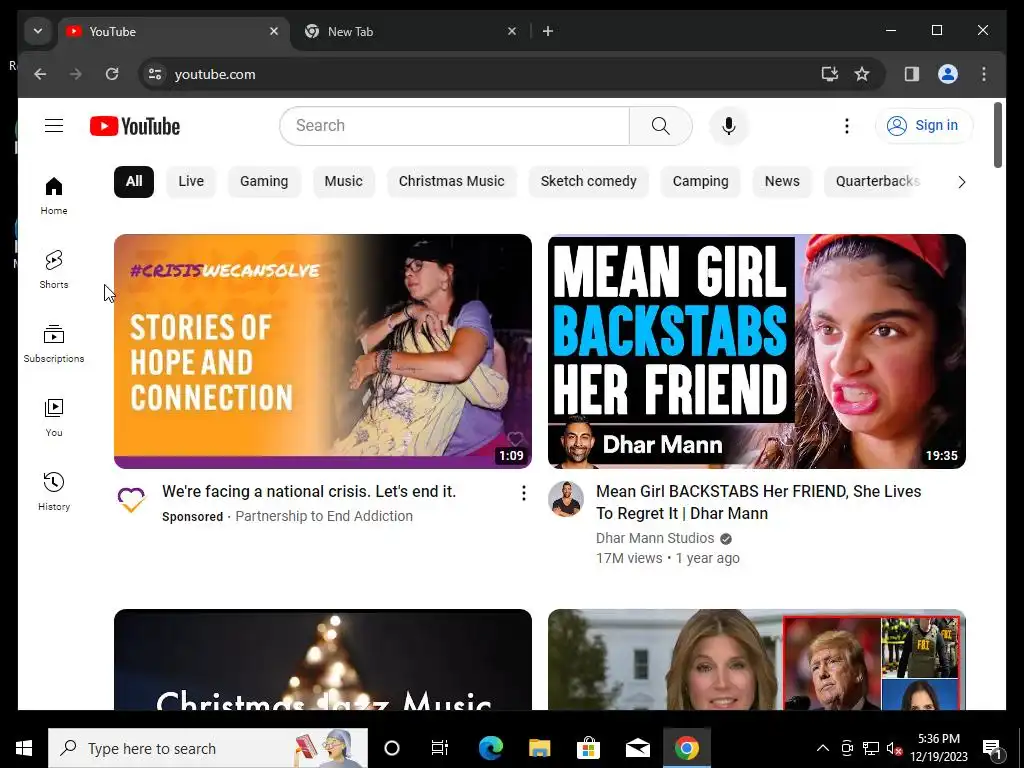Open Partnership to End Addiction link

click(324, 517)
